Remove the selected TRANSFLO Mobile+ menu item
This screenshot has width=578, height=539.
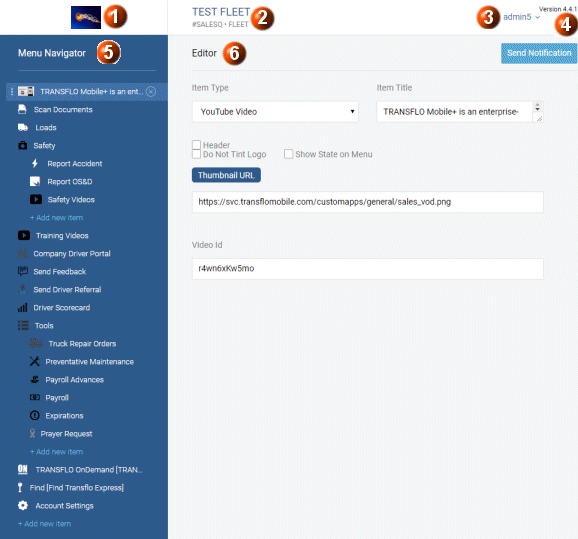[151, 91]
